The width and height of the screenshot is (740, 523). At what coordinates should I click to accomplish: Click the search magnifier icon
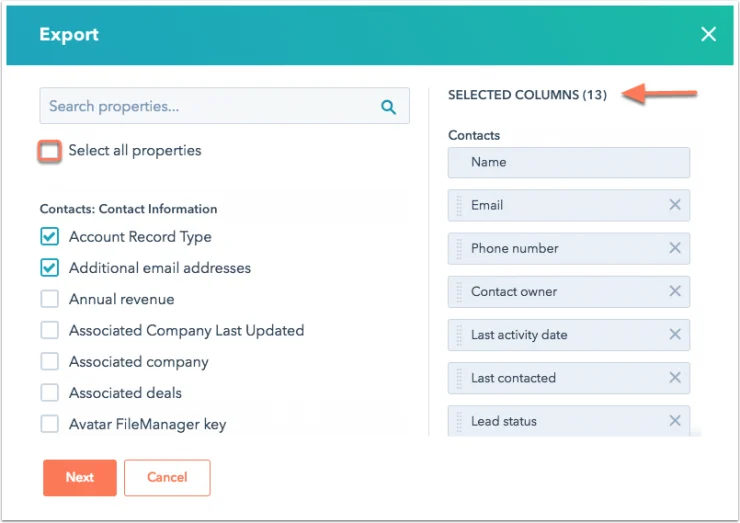[388, 107]
